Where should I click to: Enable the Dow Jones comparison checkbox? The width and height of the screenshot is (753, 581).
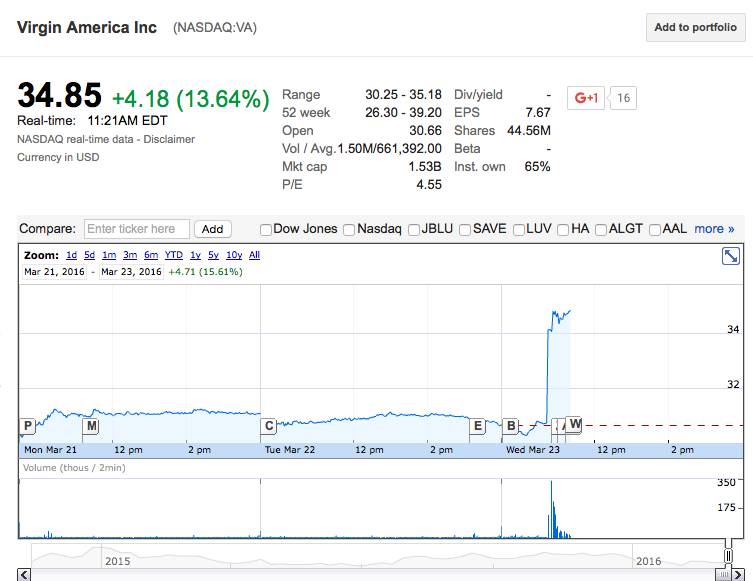(266, 229)
